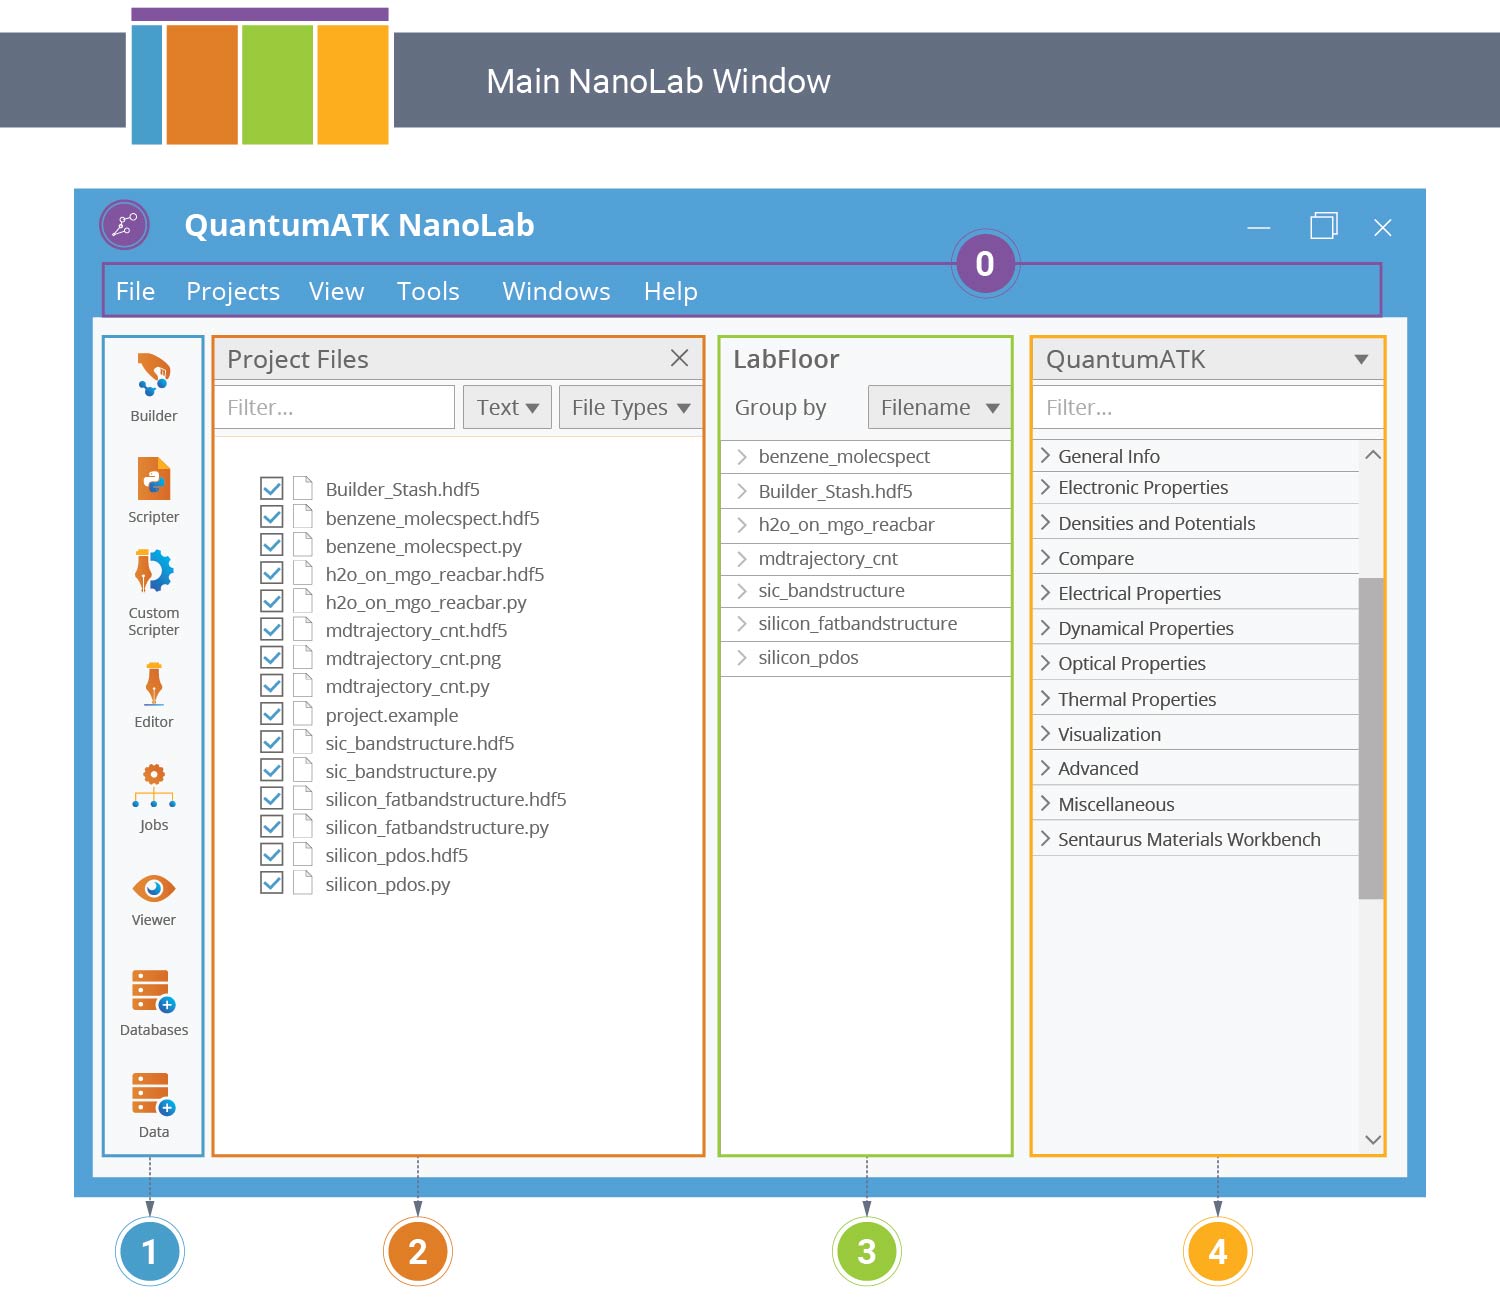Launch the Viewer tool
The width and height of the screenshot is (1500, 1300).
[x=154, y=900]
